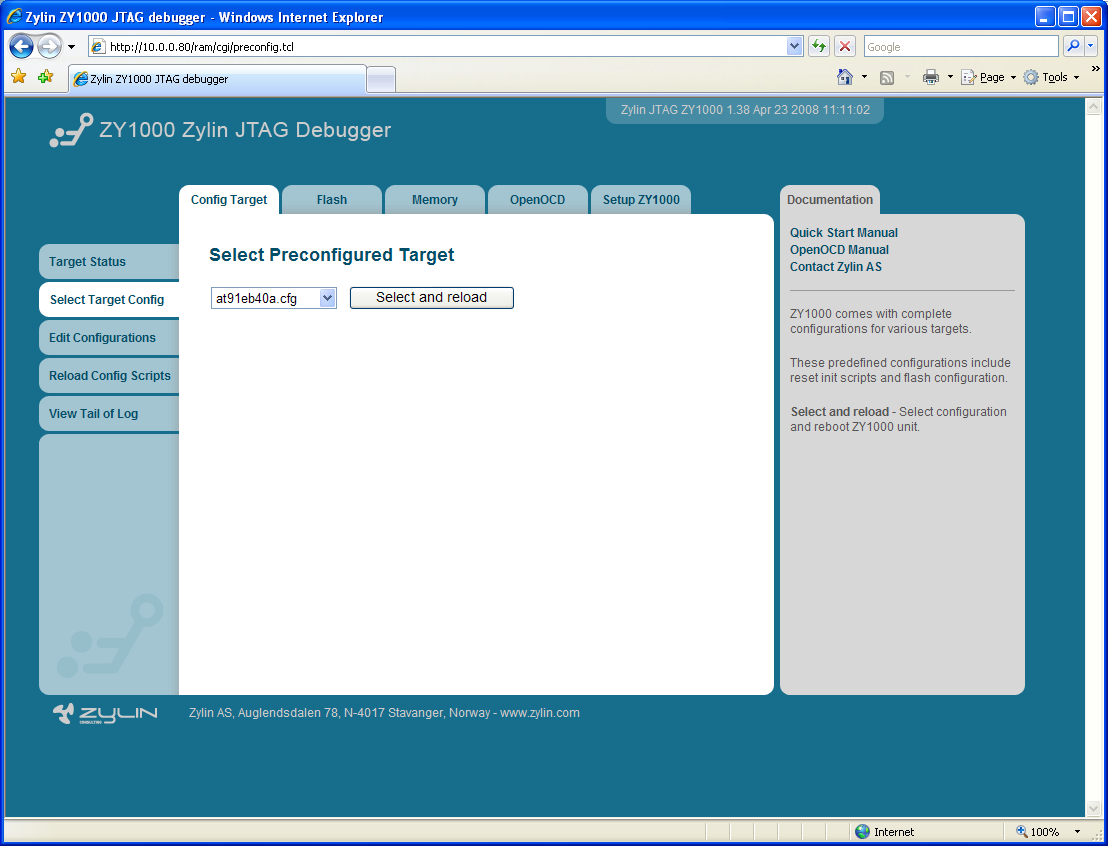Click the Zylin logo in the footer
Image resolution: width=1108 pixels, height=846 pixels.
(x=105, y=714)
